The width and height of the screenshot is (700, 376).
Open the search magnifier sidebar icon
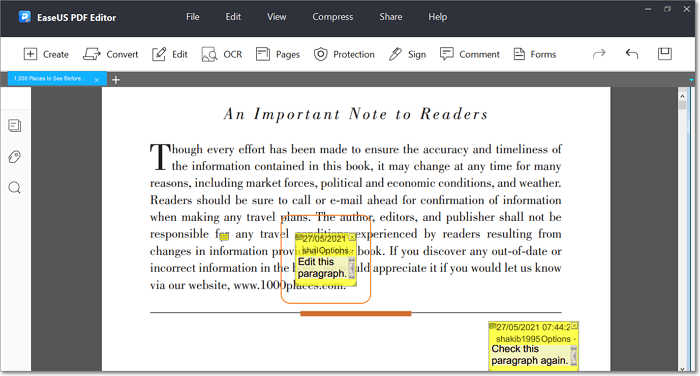[15, 188]
